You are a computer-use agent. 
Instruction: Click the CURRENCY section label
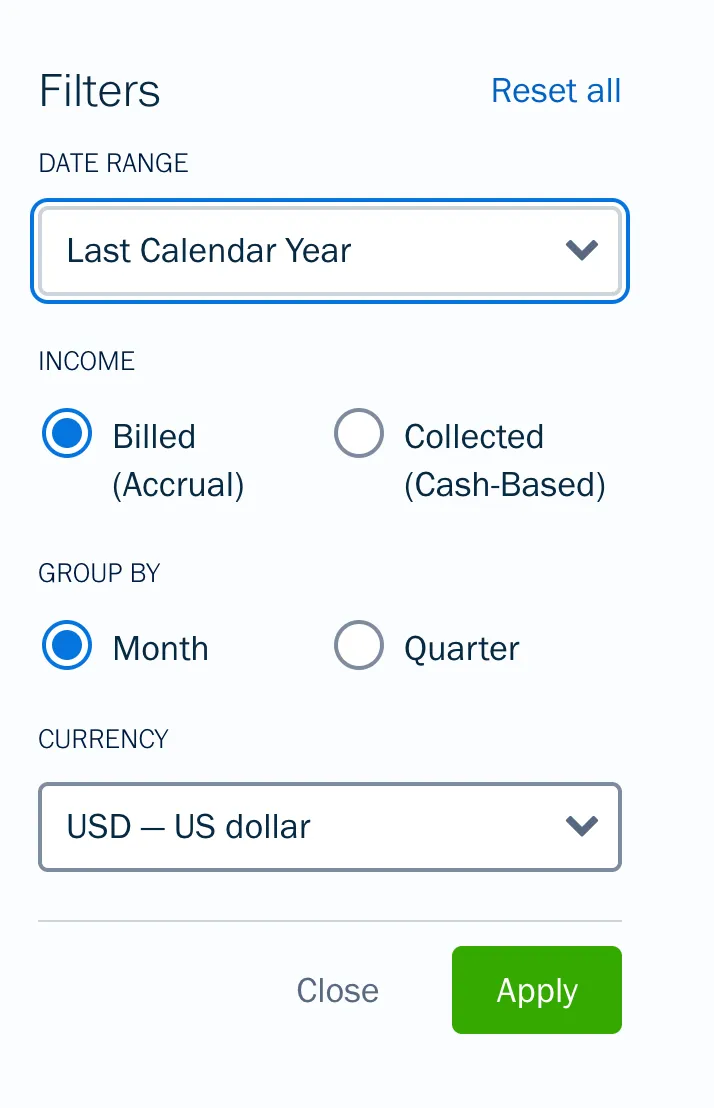point(103,739)
